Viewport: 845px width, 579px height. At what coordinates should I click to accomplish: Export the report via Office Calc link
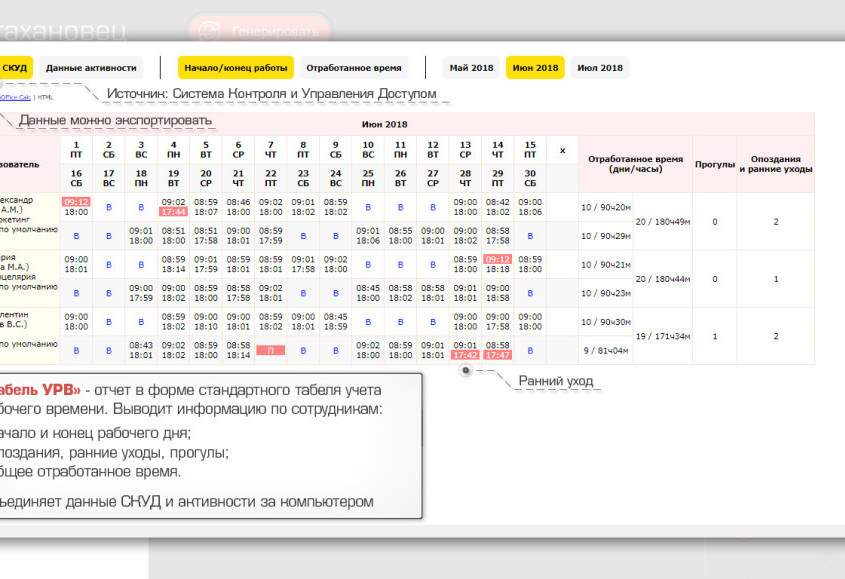pyautogui.click(x=15, y=97)
